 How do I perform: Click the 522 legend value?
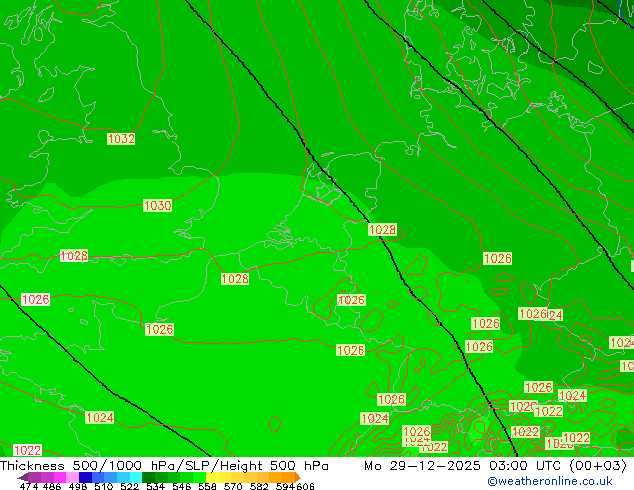point(129,486)
